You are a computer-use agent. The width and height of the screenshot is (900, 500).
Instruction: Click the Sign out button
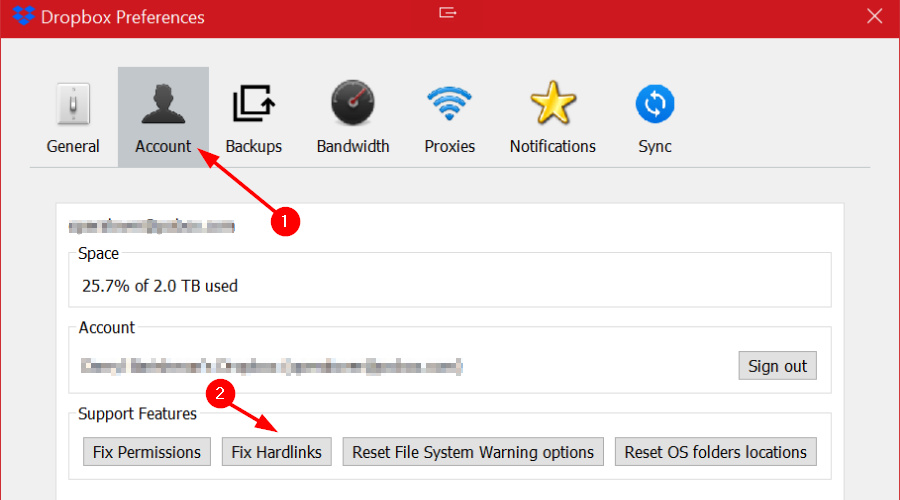click(777, 366)
